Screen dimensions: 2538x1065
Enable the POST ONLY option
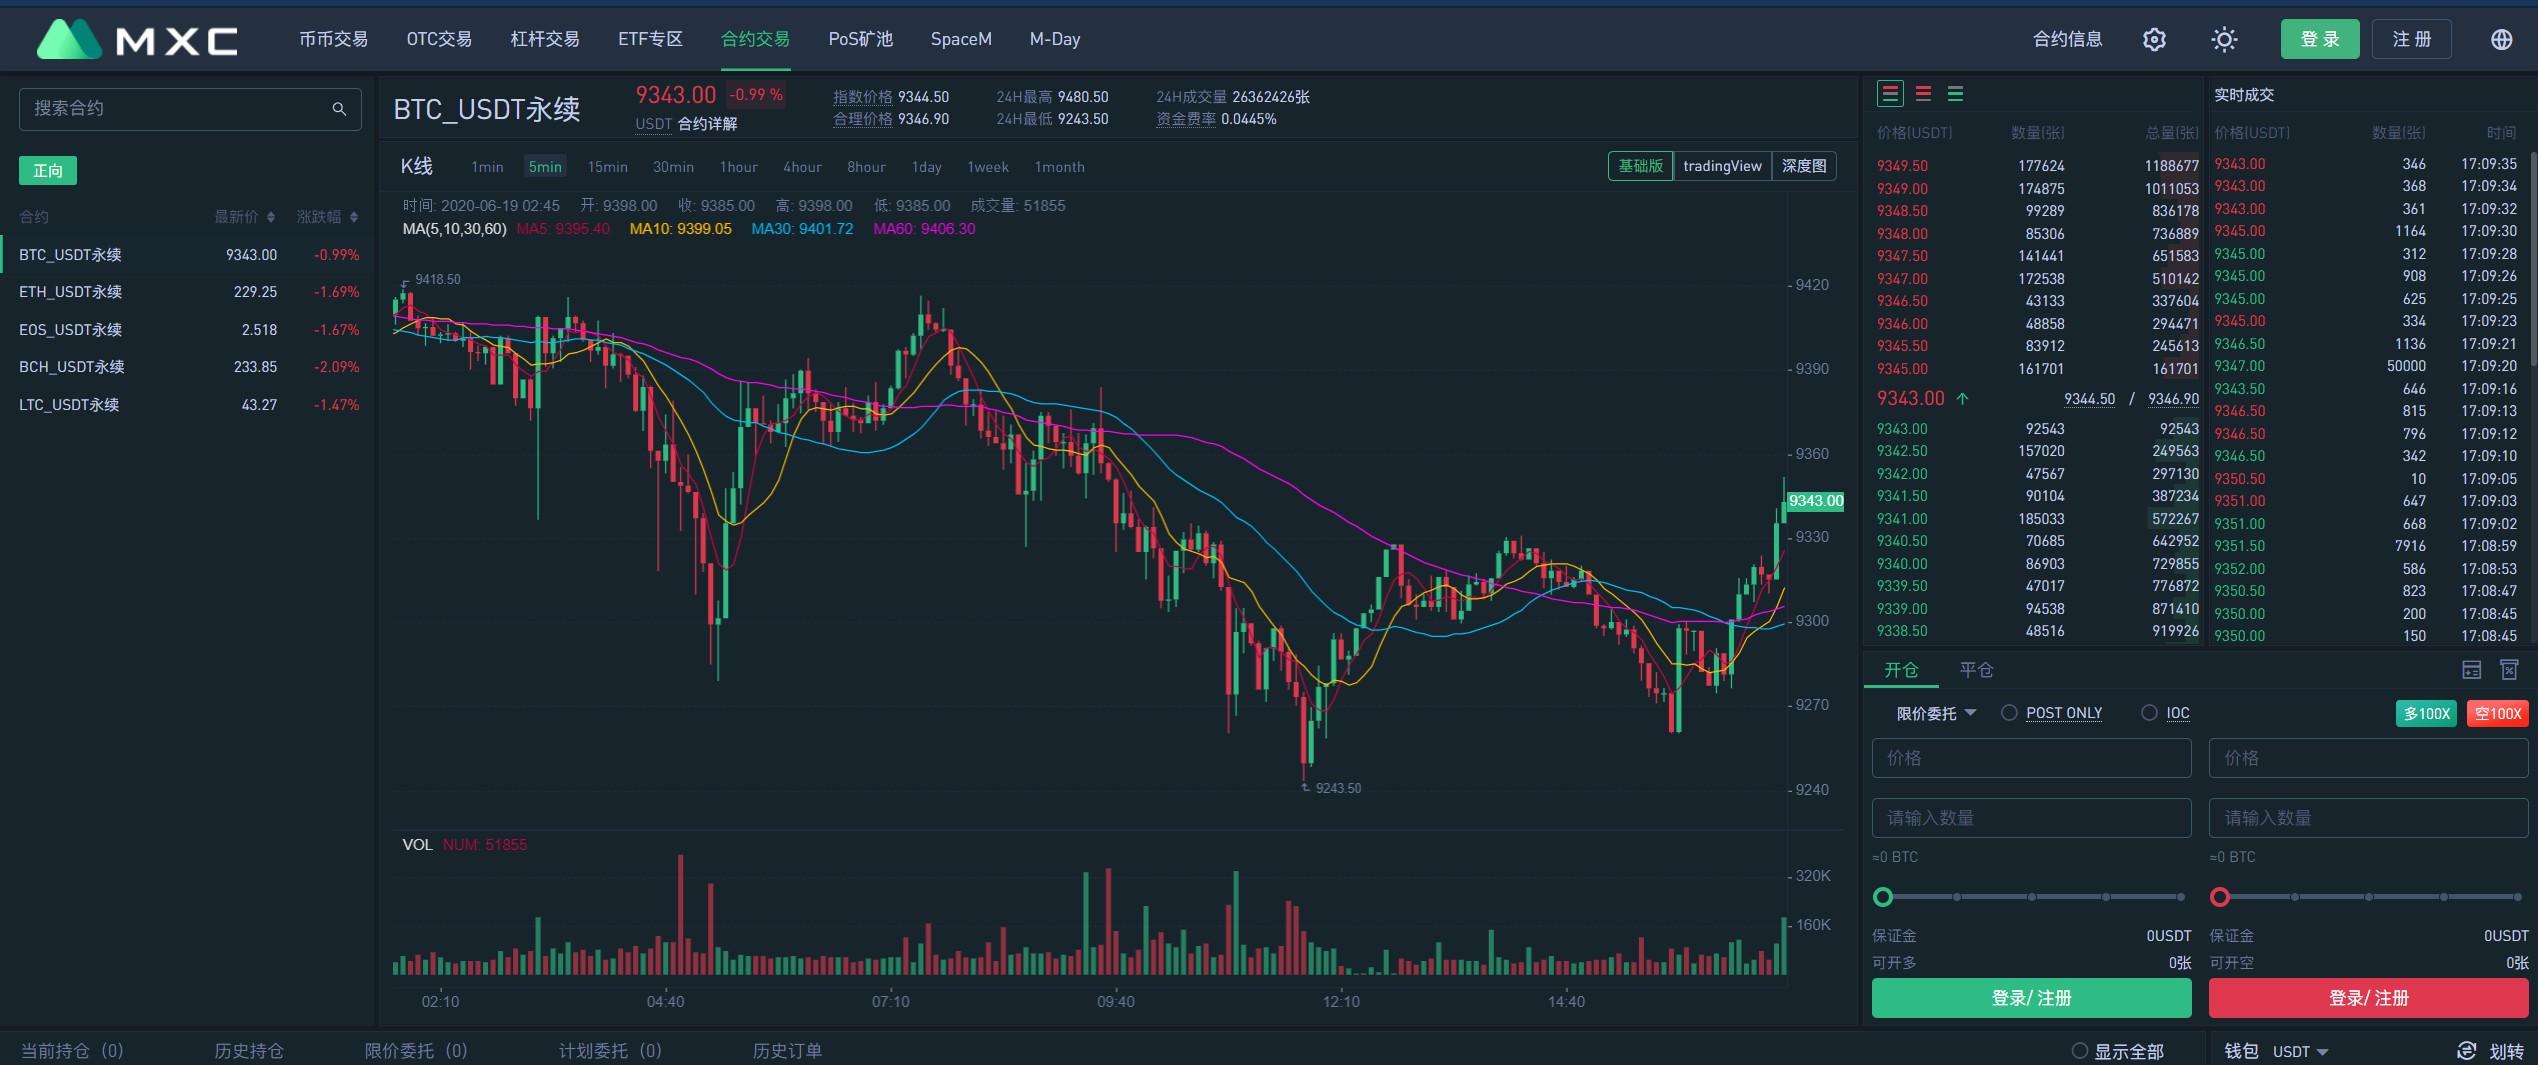pos(2009,713)
